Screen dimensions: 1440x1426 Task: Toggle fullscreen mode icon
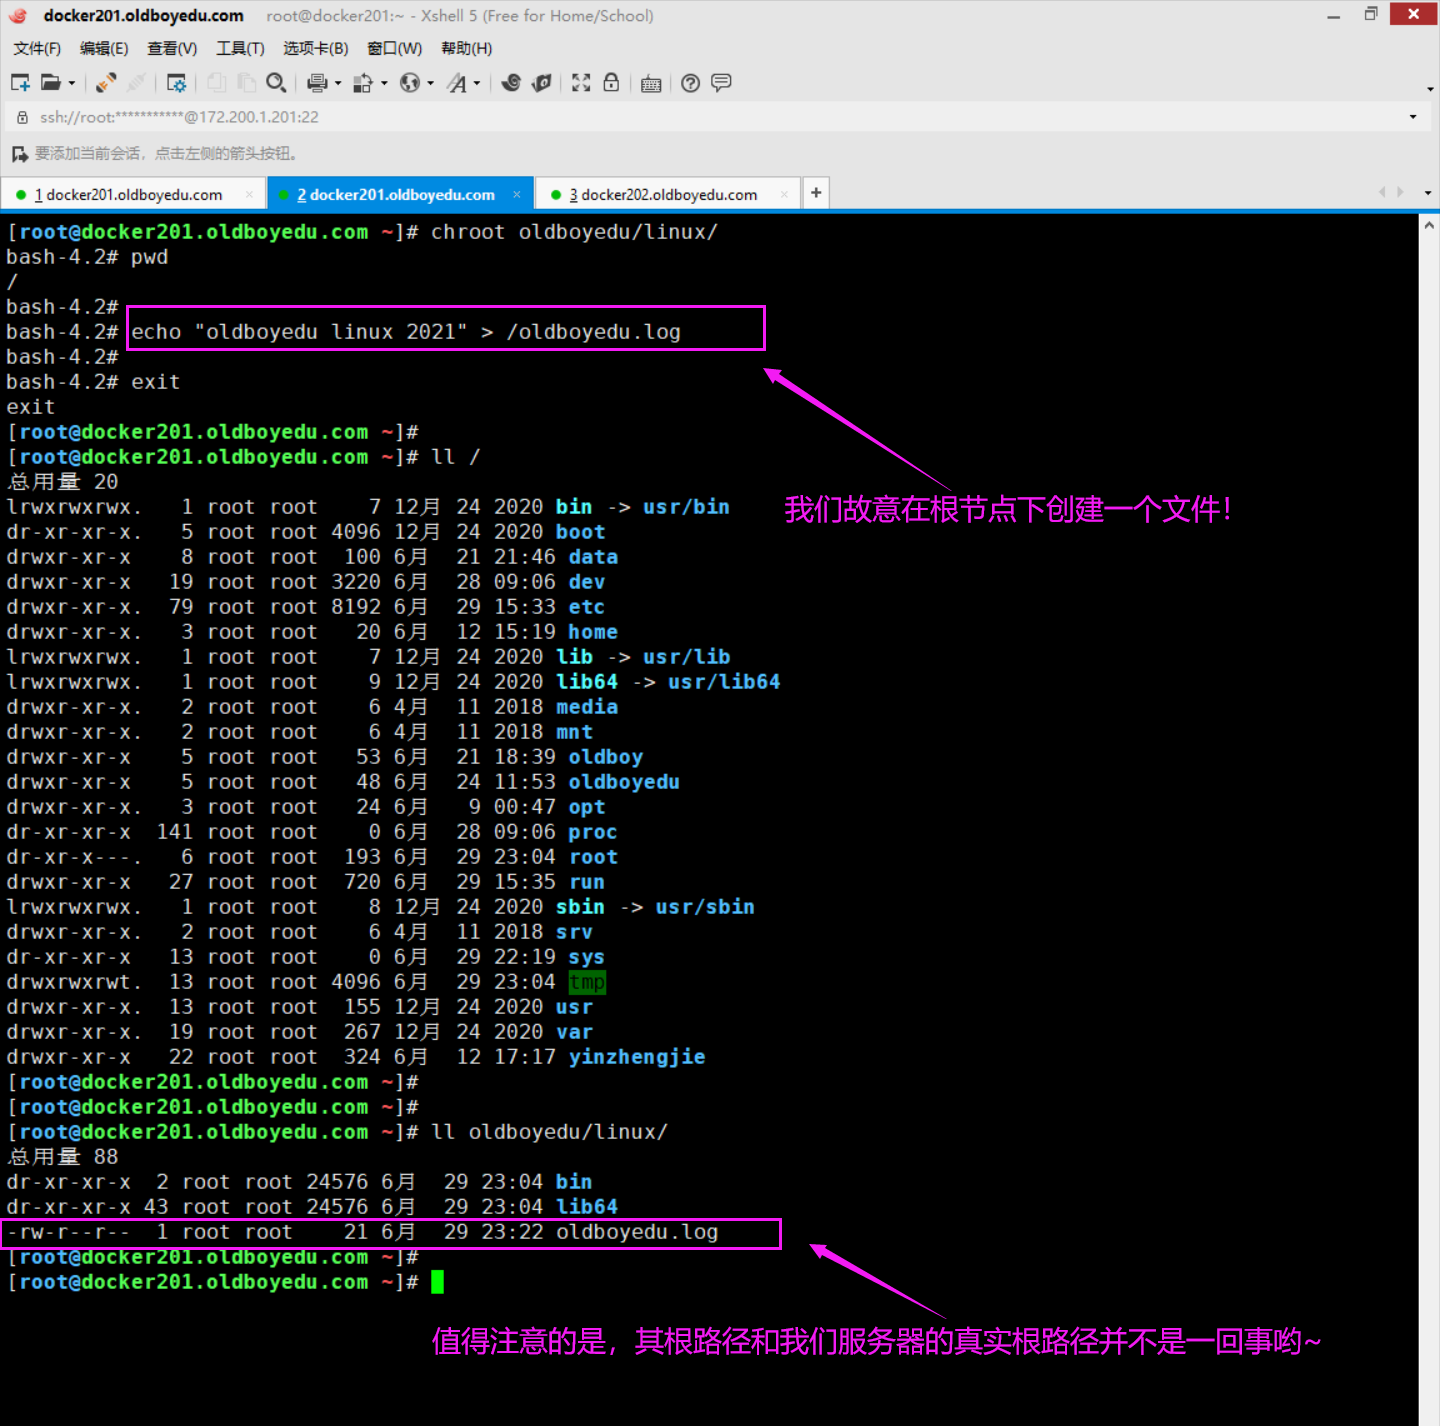[581, 83]
